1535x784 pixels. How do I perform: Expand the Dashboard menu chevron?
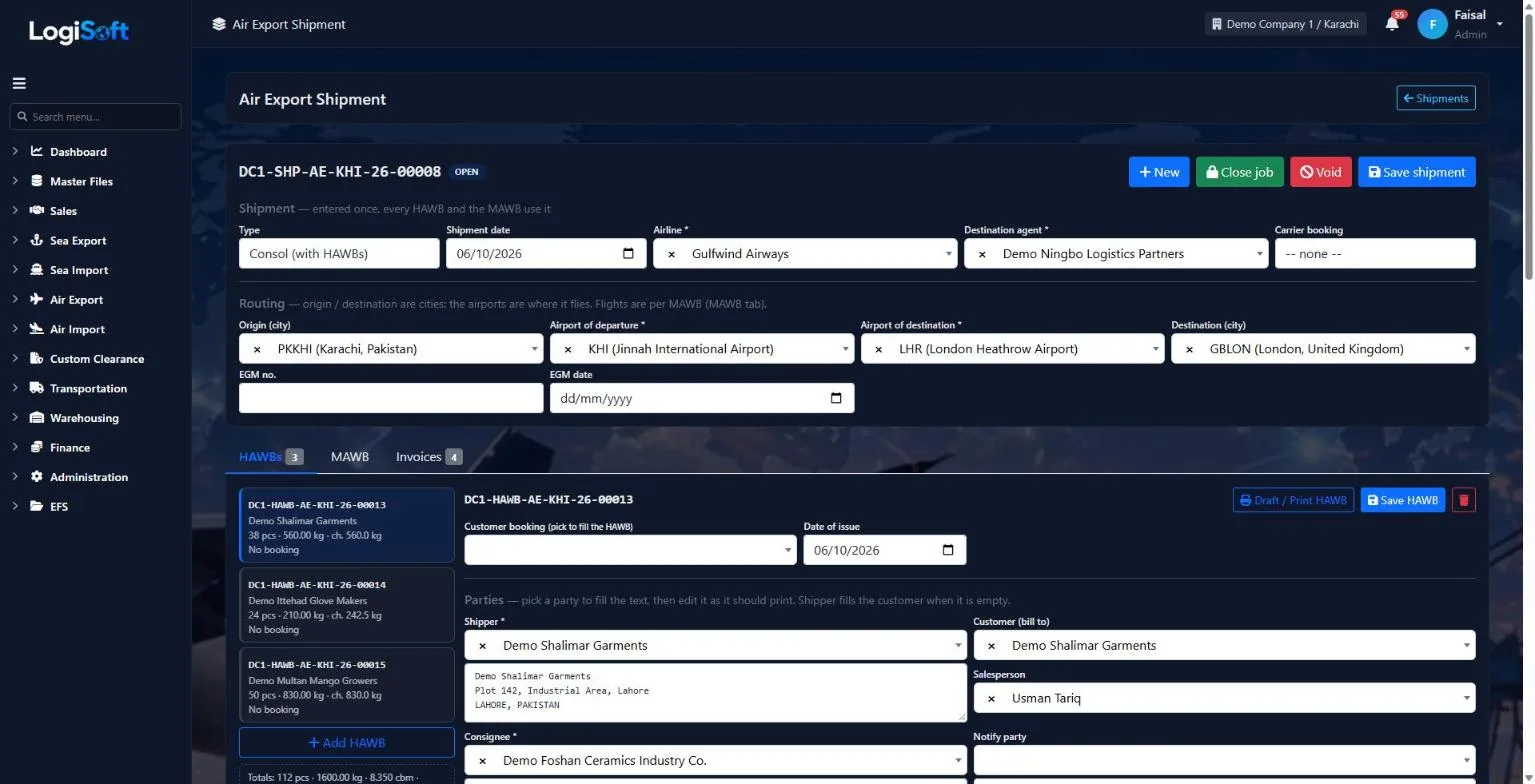tap(16, 152)
